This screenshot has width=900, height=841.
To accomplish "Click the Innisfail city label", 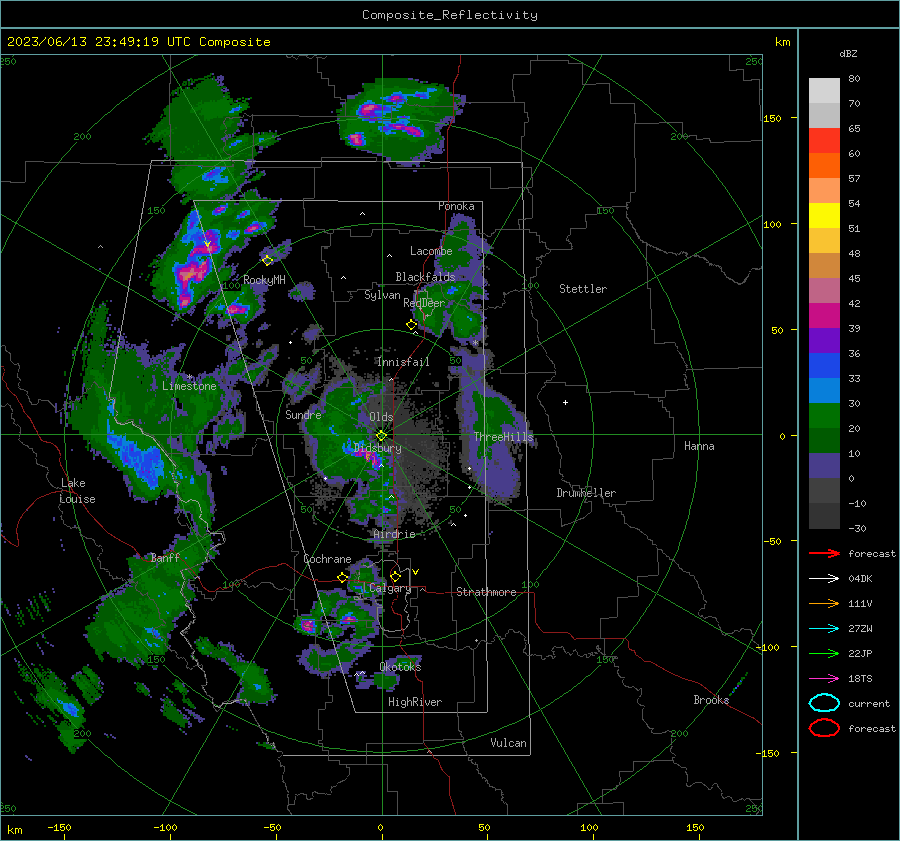I will click(x=403, y=362).
